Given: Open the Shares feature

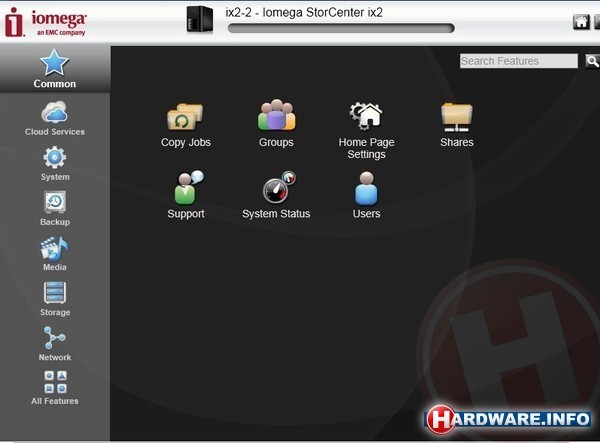Looking at the screenshot, I should click(x=457, y=125).
